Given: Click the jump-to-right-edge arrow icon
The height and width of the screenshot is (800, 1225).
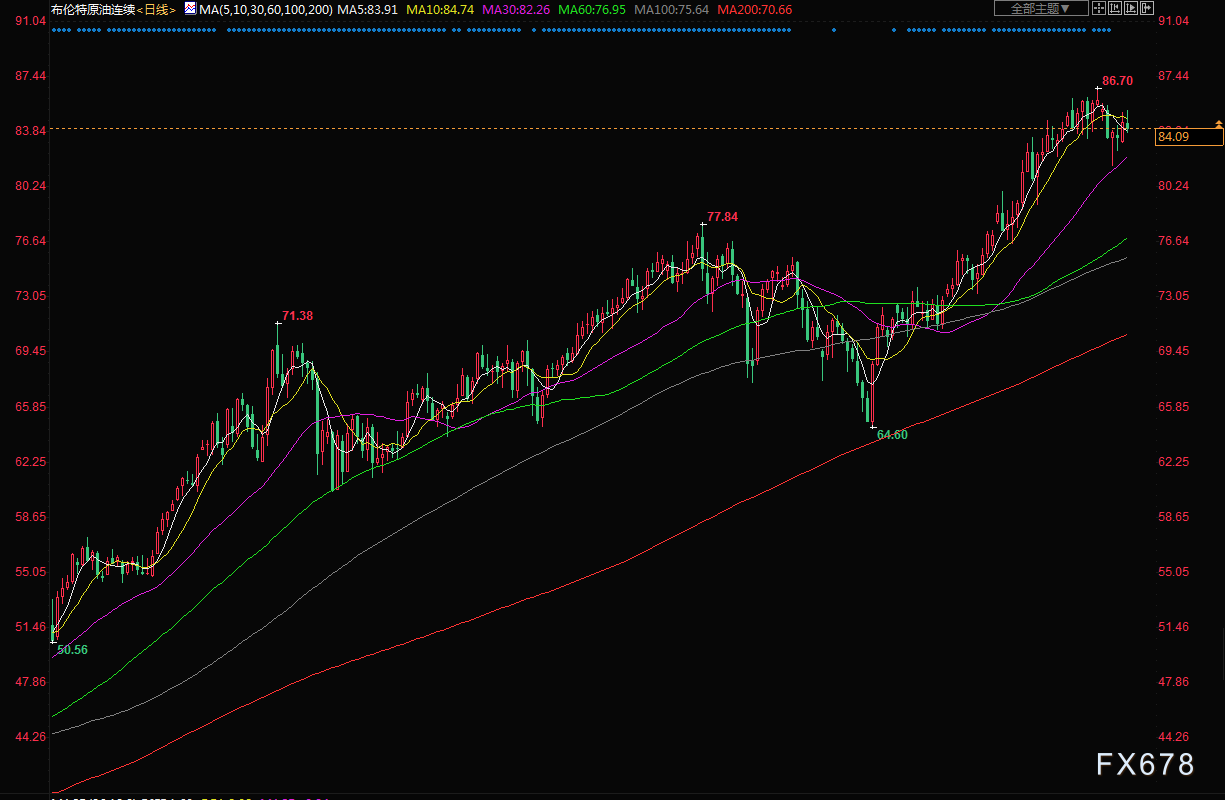Looking at the screenshot, I should [x=1147, y=8].
